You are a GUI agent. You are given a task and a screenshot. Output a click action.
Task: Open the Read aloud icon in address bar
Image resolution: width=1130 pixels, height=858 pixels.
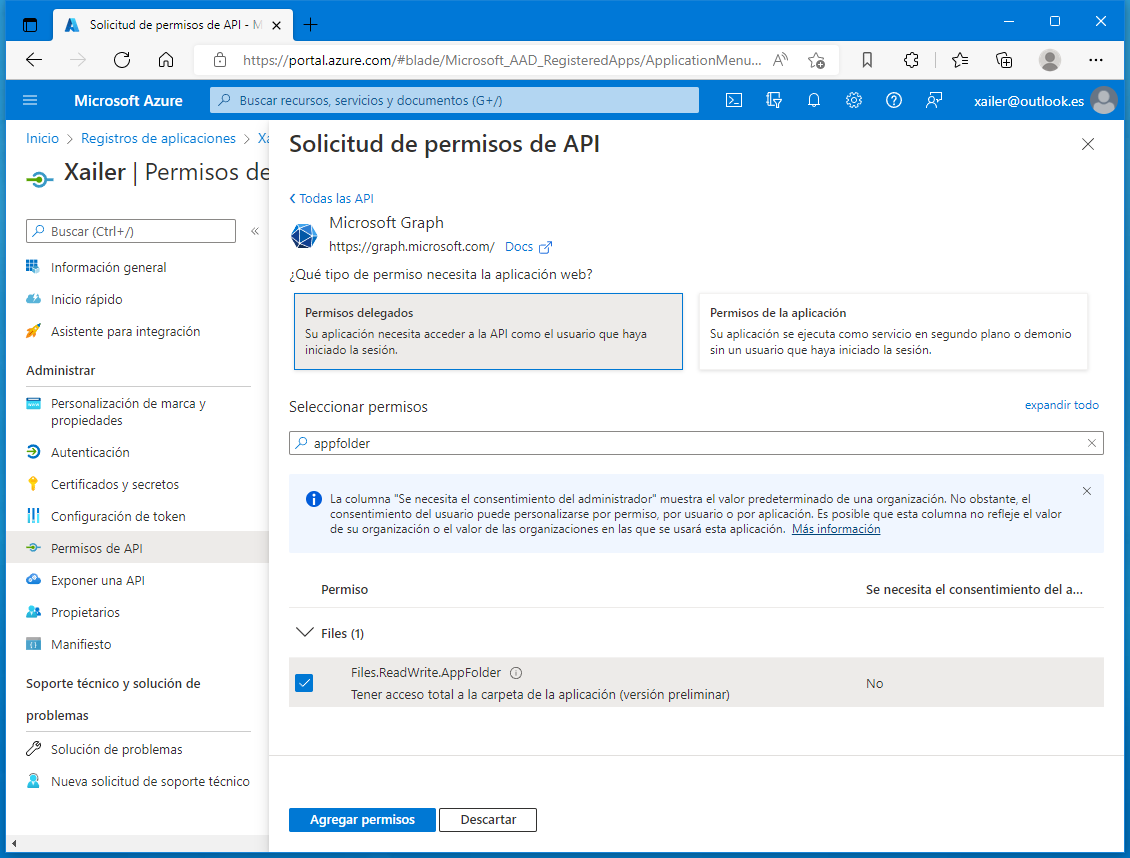pos(780,60)
